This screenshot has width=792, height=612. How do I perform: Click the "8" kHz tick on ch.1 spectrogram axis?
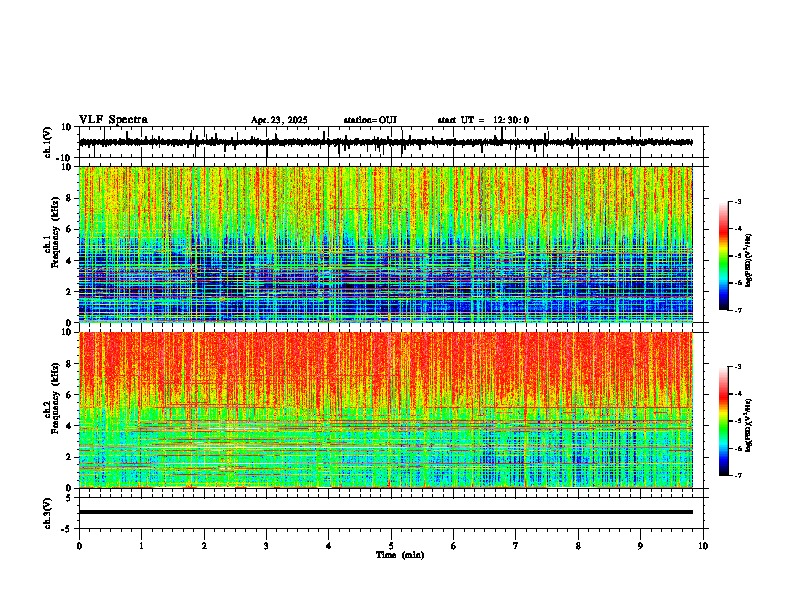[70, 198]
